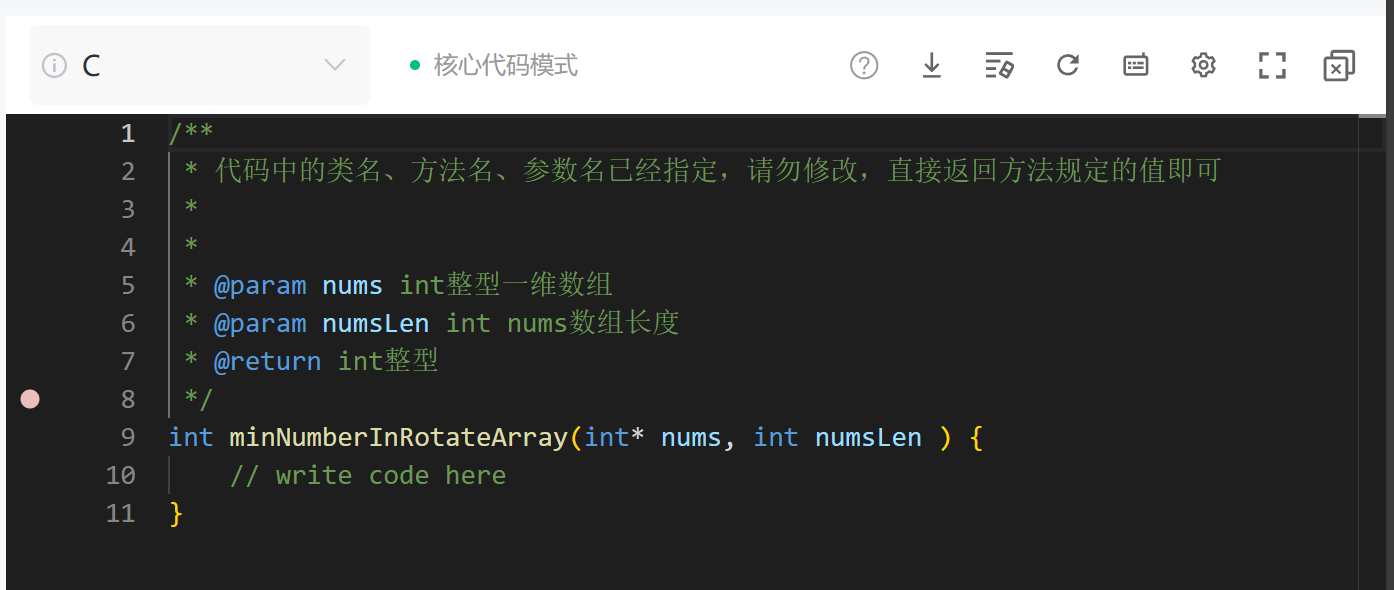Open the help question mark icon
The height and width of the screenshot is (590, 1394).
pyautogui.click(x=864, y=66)
